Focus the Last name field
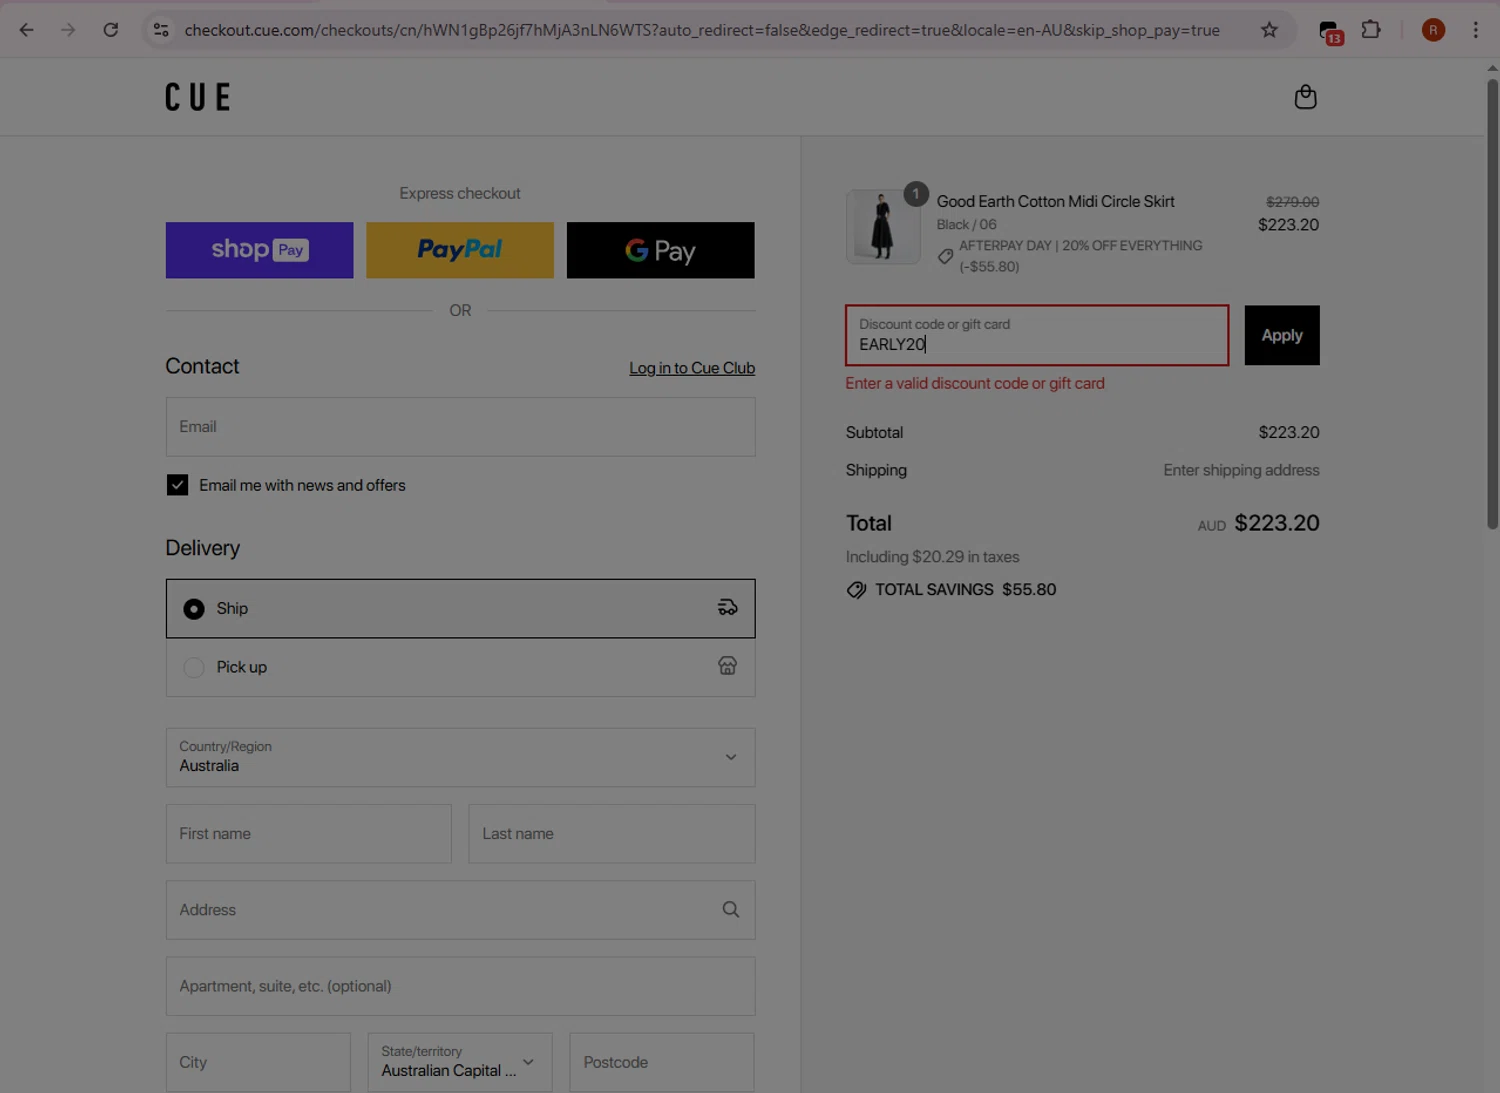This screenshot has width=1500, height=1093. tap(612, 834)
